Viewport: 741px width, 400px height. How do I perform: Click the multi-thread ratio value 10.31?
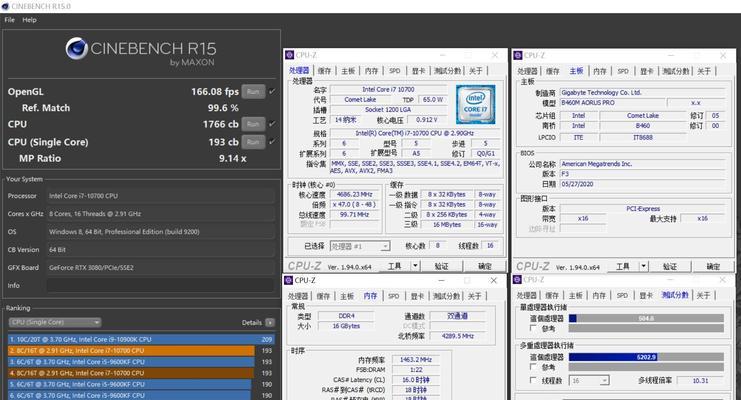click(x=700, y=381)
